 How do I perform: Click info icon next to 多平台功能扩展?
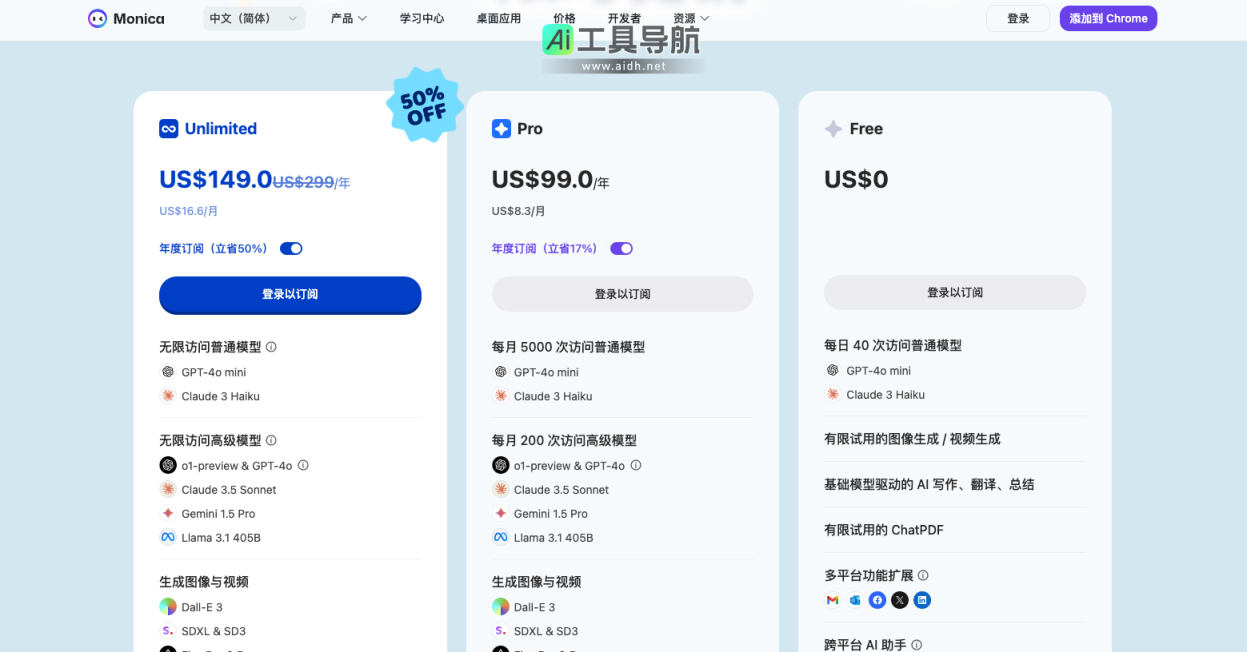(923, 575)
